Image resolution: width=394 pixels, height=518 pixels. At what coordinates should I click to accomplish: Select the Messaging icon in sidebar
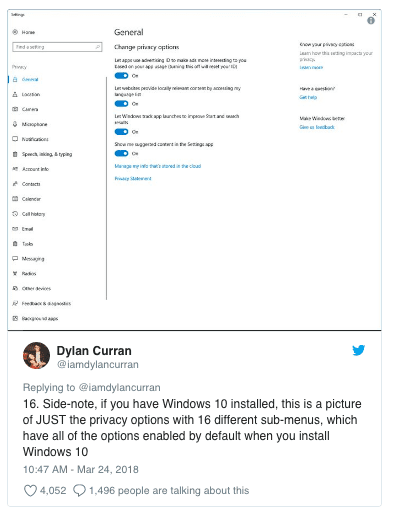click(15, 258)
